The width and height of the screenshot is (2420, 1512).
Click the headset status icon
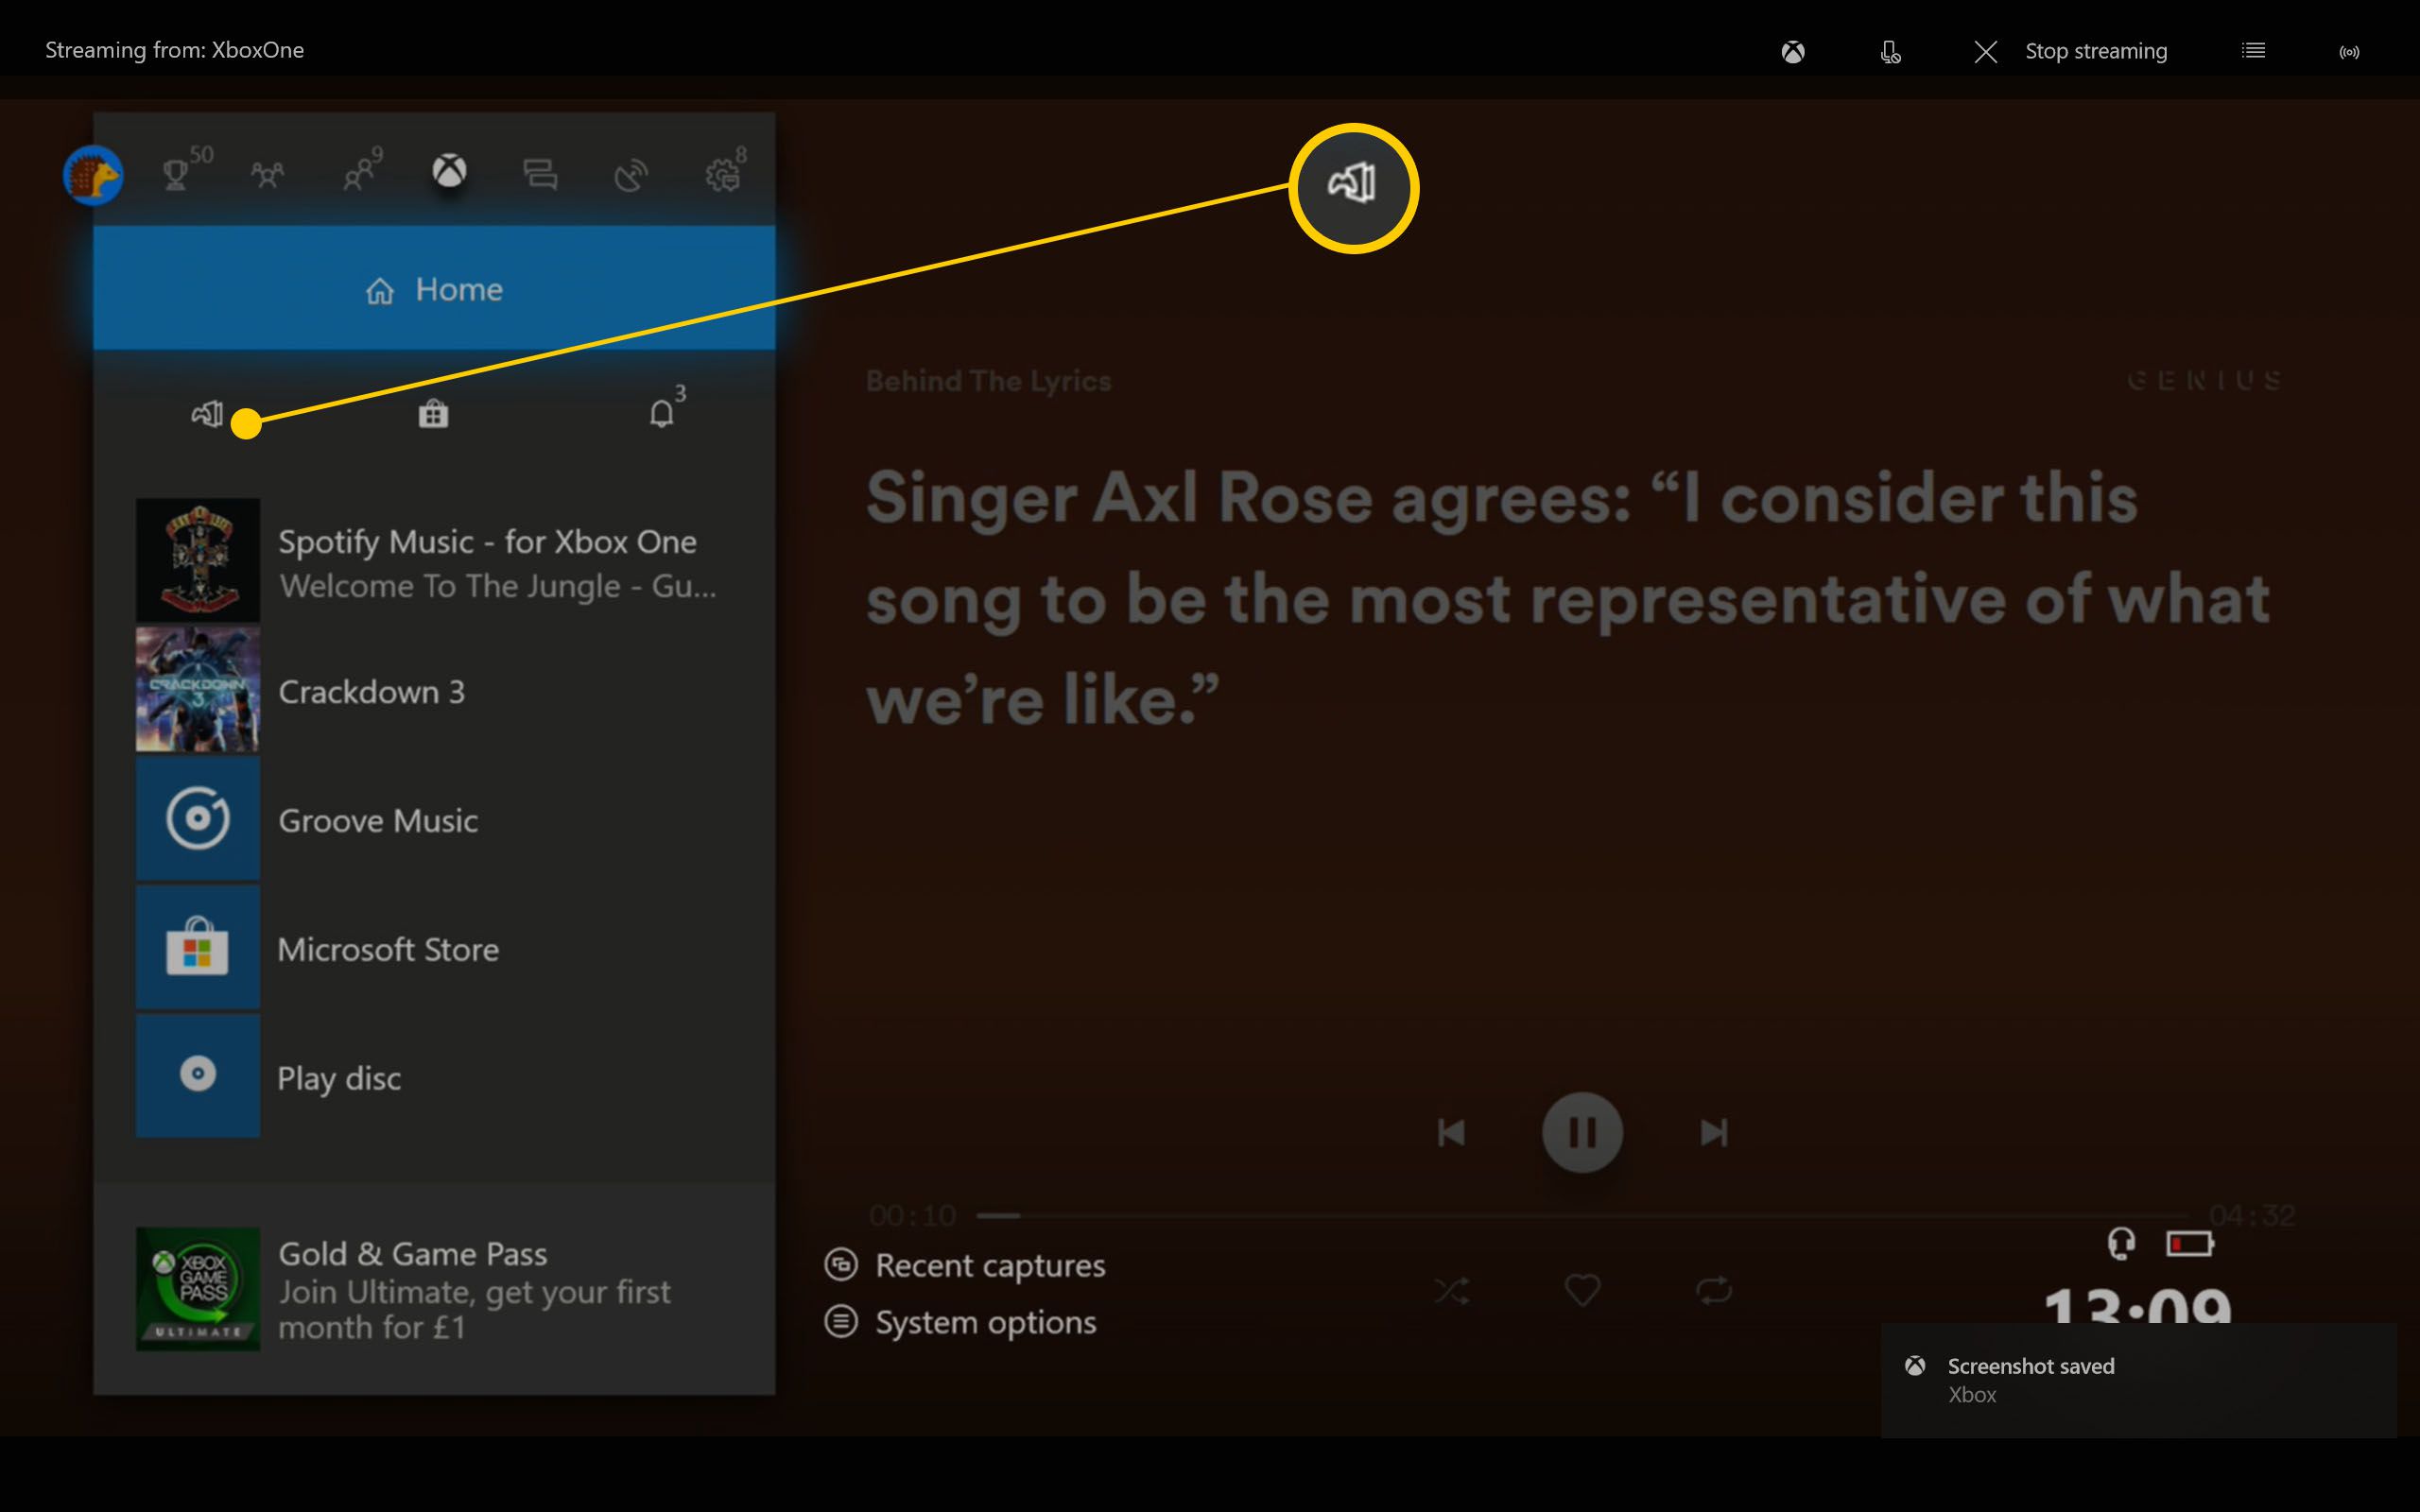click(x=2121, y=1243)
